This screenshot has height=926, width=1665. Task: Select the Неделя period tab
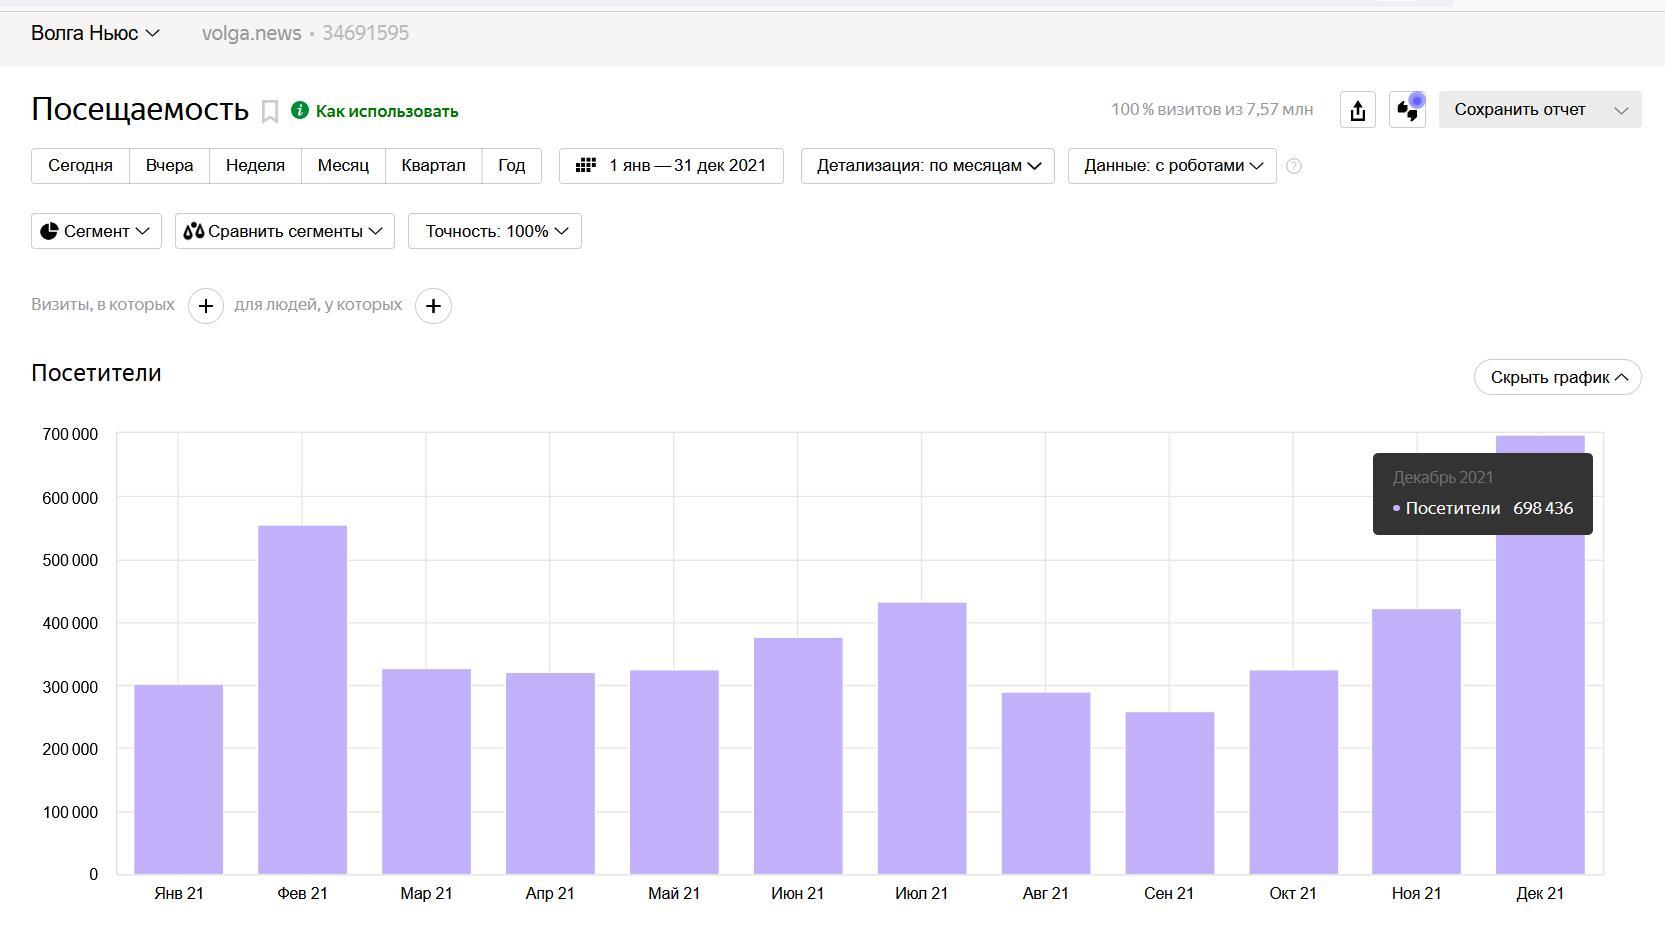click(255, 166)
